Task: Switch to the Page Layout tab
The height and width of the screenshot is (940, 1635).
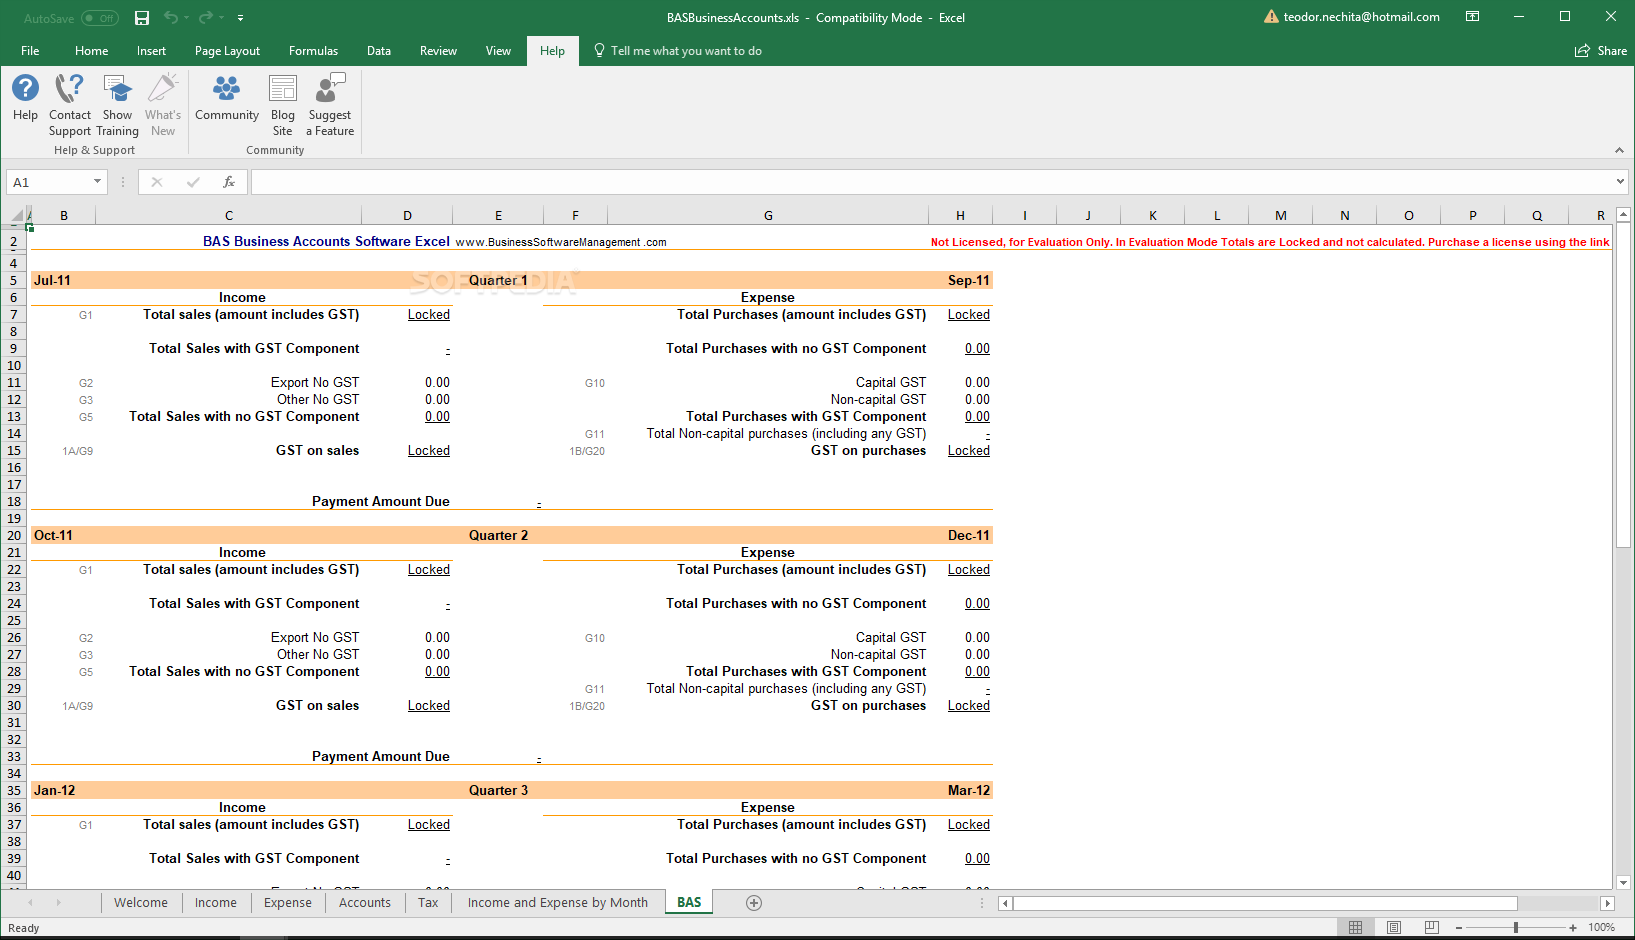Action: click(227, 51)
